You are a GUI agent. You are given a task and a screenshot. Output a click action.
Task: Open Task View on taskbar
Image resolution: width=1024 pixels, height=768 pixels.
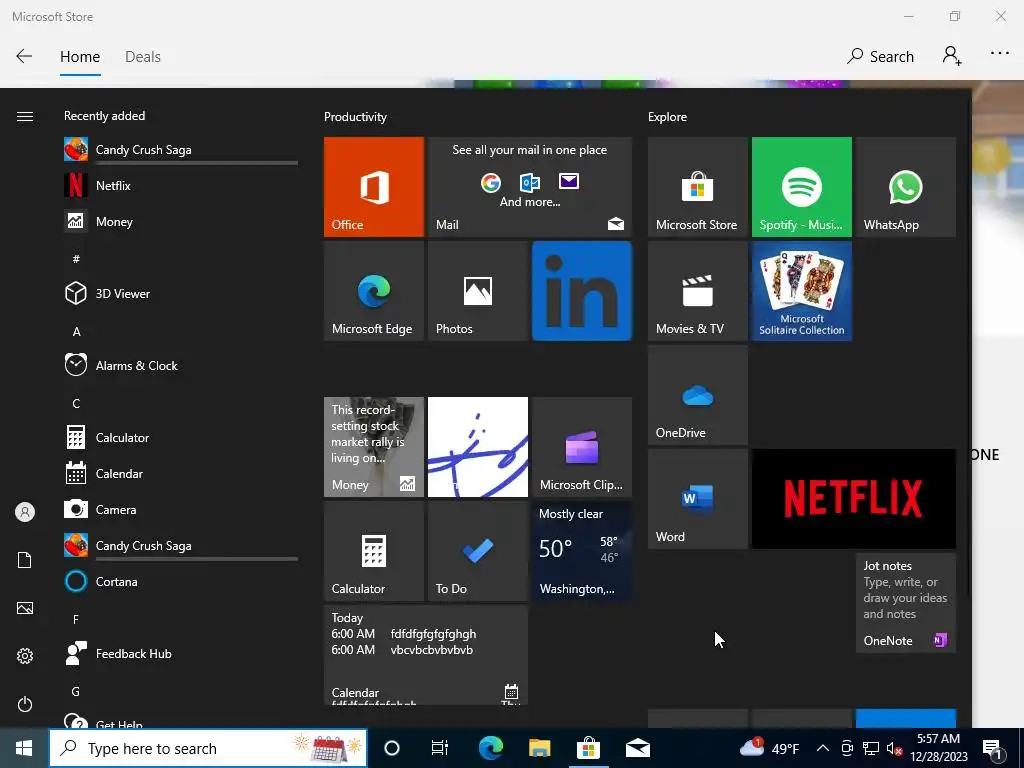pyautogui.click(x=440, y=748)
